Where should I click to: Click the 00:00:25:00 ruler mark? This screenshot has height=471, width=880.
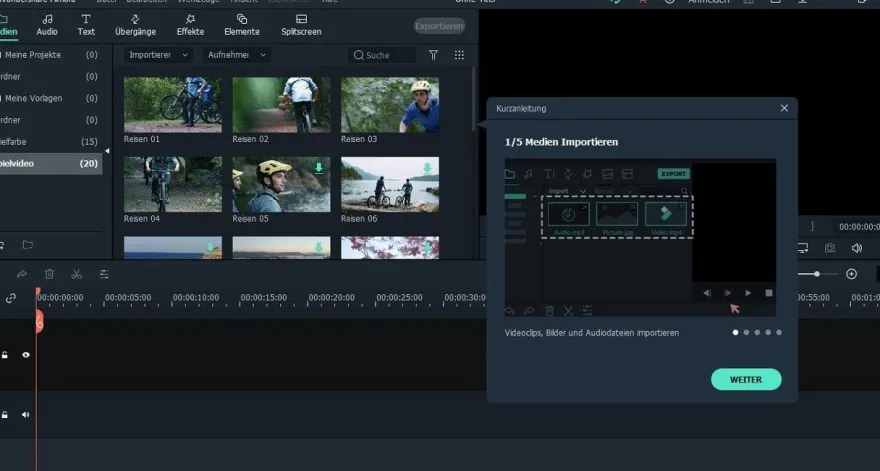400,298
